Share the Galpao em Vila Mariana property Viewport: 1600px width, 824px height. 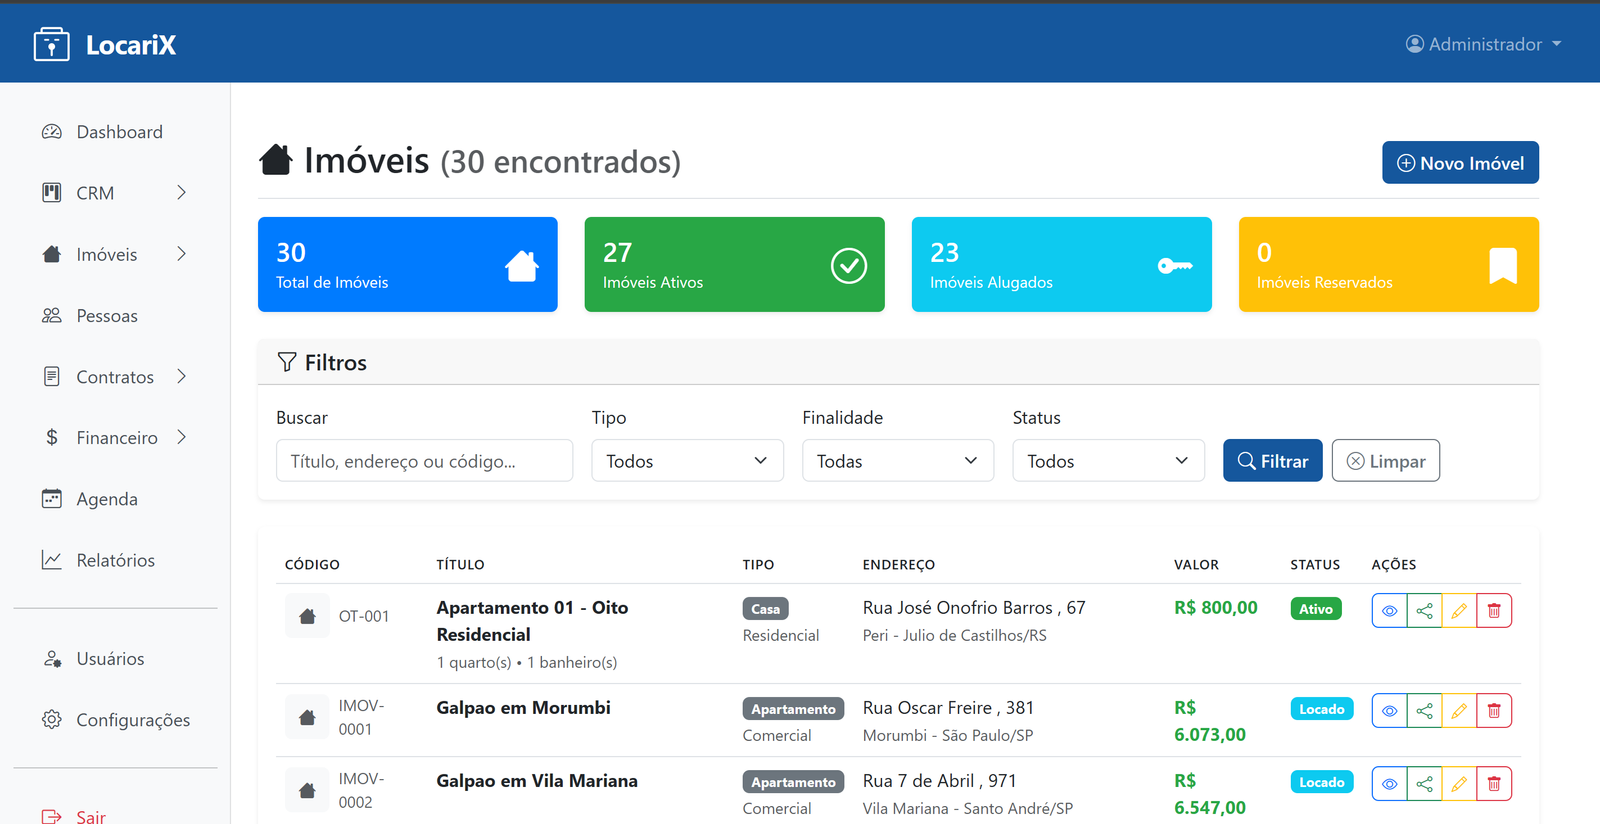tap(1424, 784)
